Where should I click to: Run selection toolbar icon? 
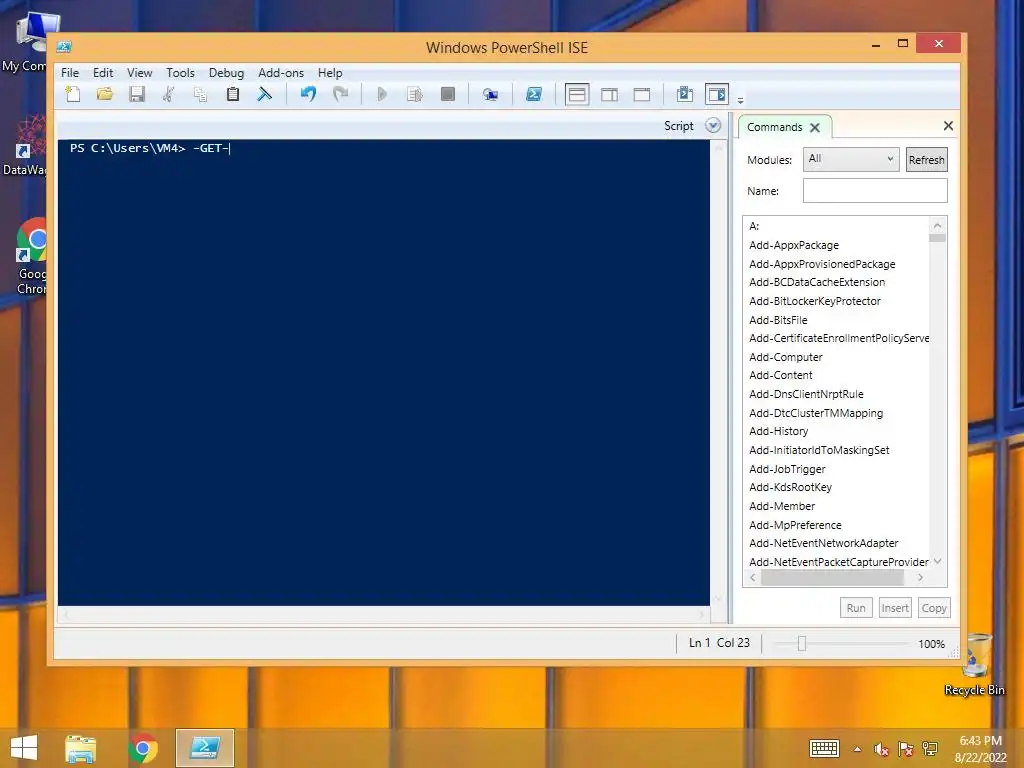(415, 94)
